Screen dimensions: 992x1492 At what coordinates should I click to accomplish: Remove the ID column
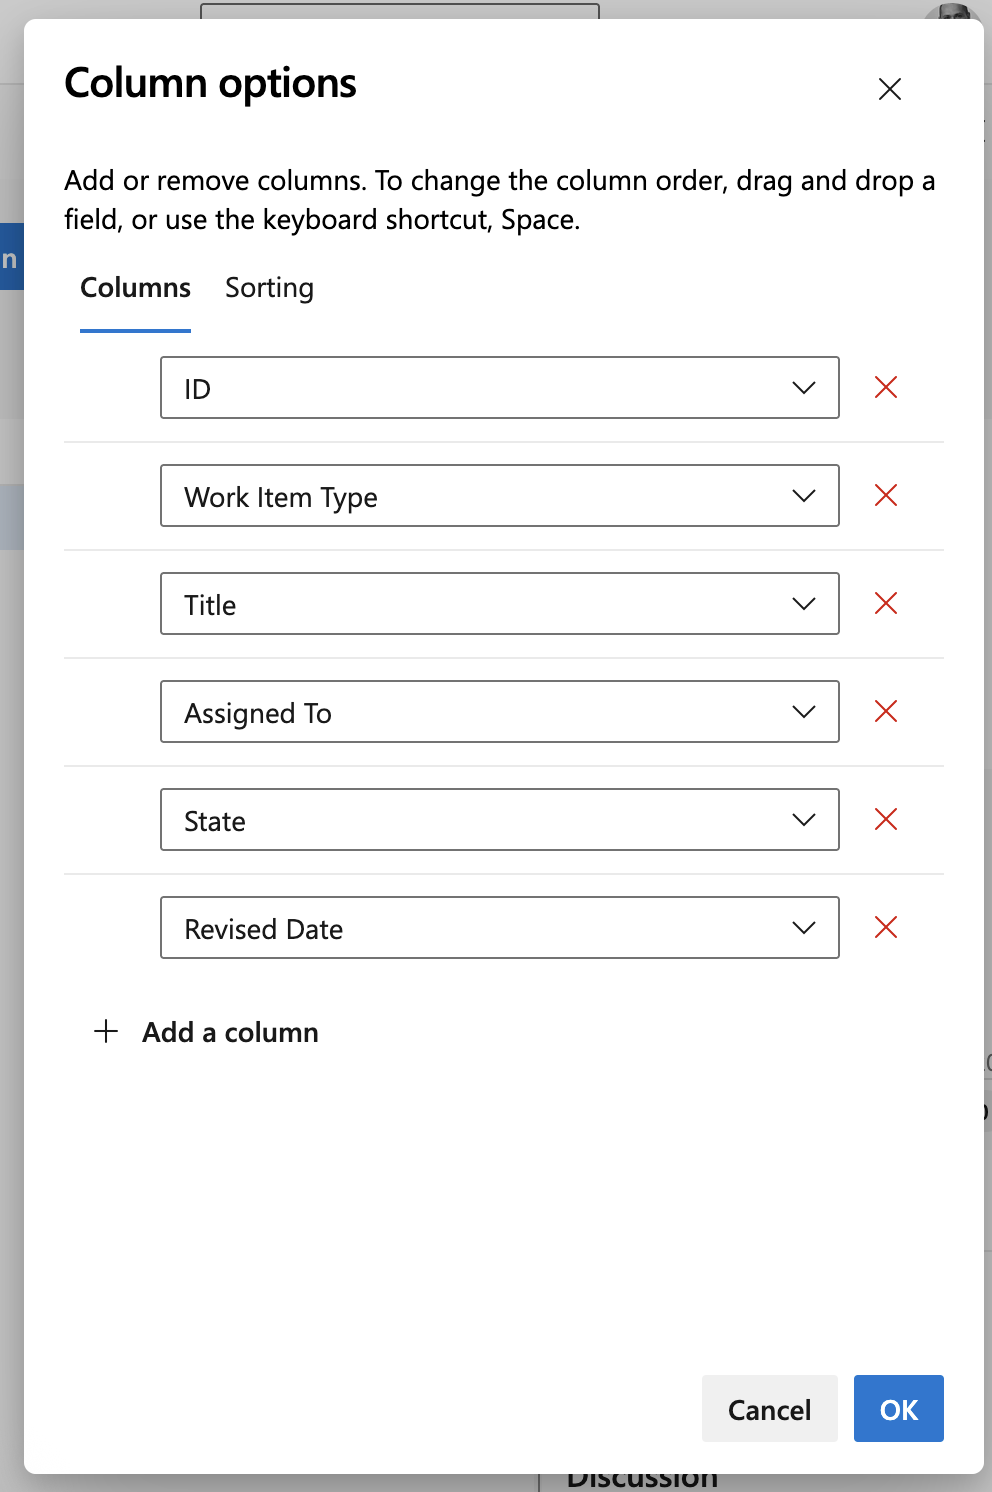click(885, 387)
